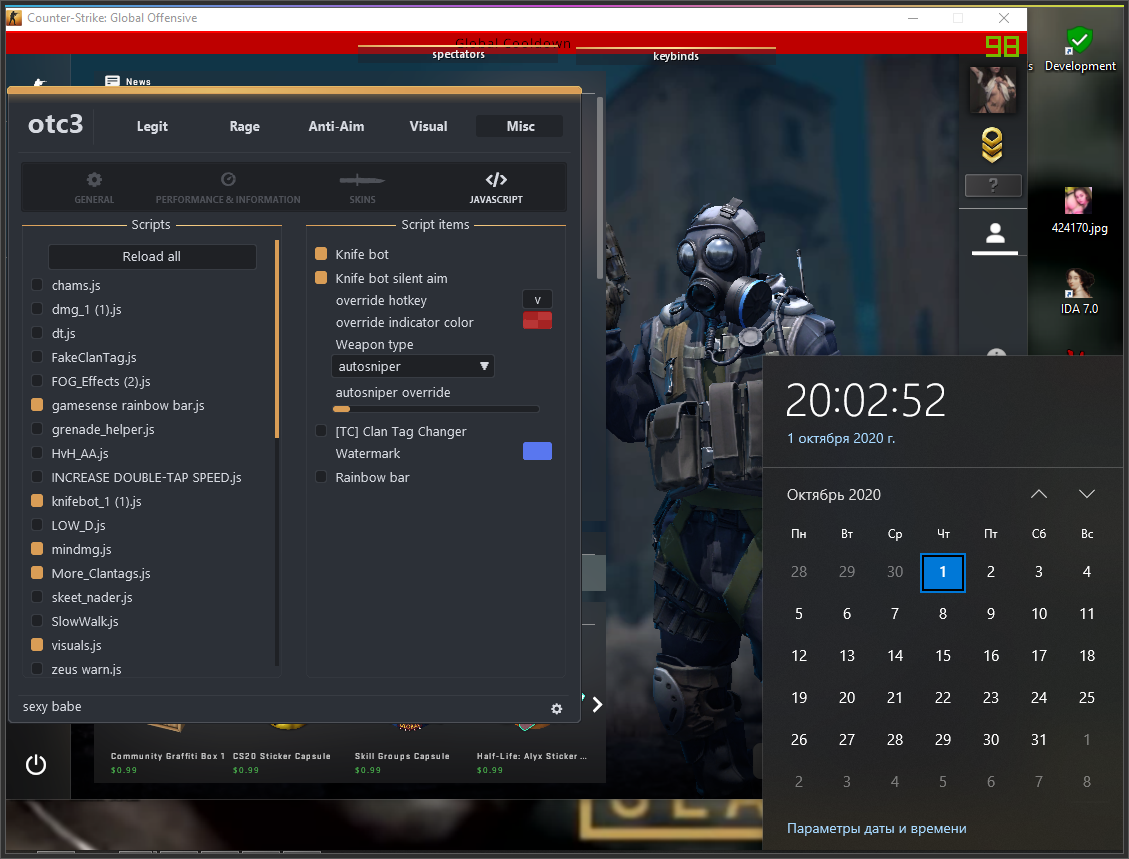Open the Weapon type autosniper dropdown
This screenshot has height=859, width=1129.
[413, 366]
